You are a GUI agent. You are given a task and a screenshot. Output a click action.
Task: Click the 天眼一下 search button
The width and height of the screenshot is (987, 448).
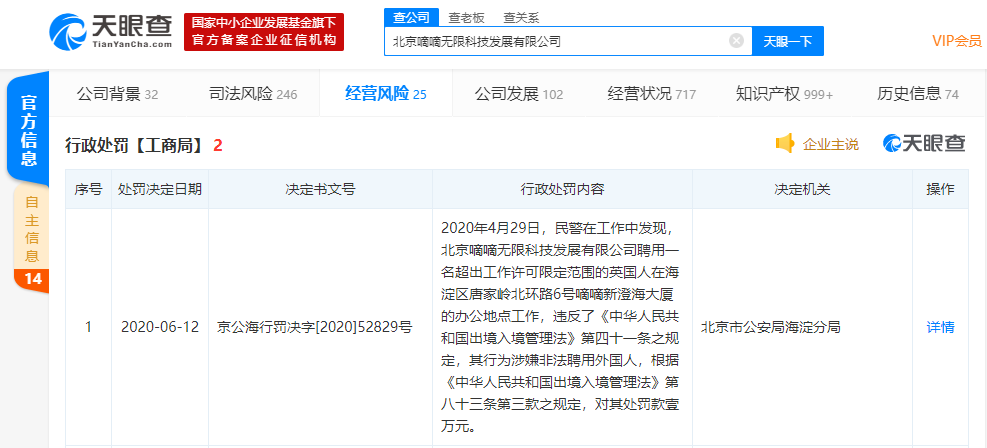coord(787,41)
